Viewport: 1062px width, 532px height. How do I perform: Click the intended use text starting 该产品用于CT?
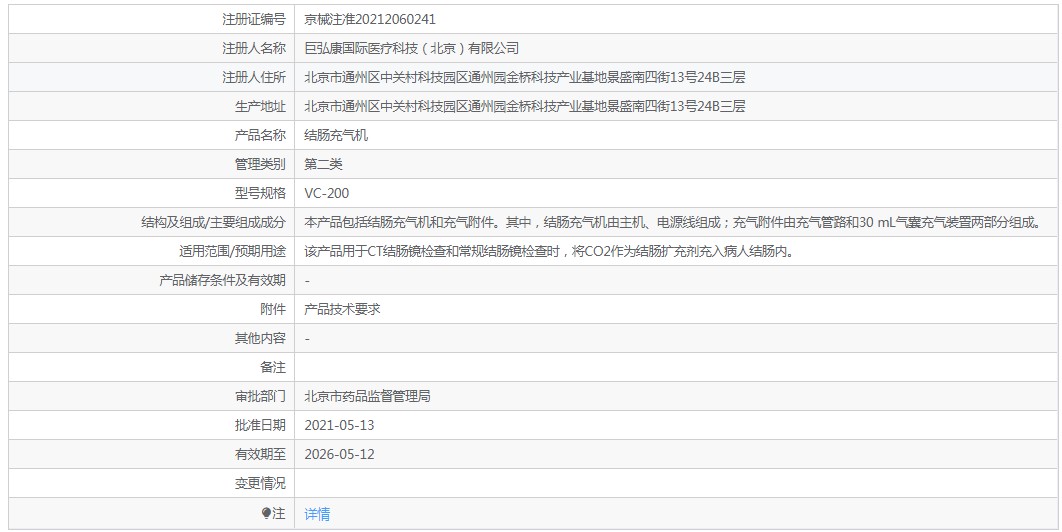[549, 251]
